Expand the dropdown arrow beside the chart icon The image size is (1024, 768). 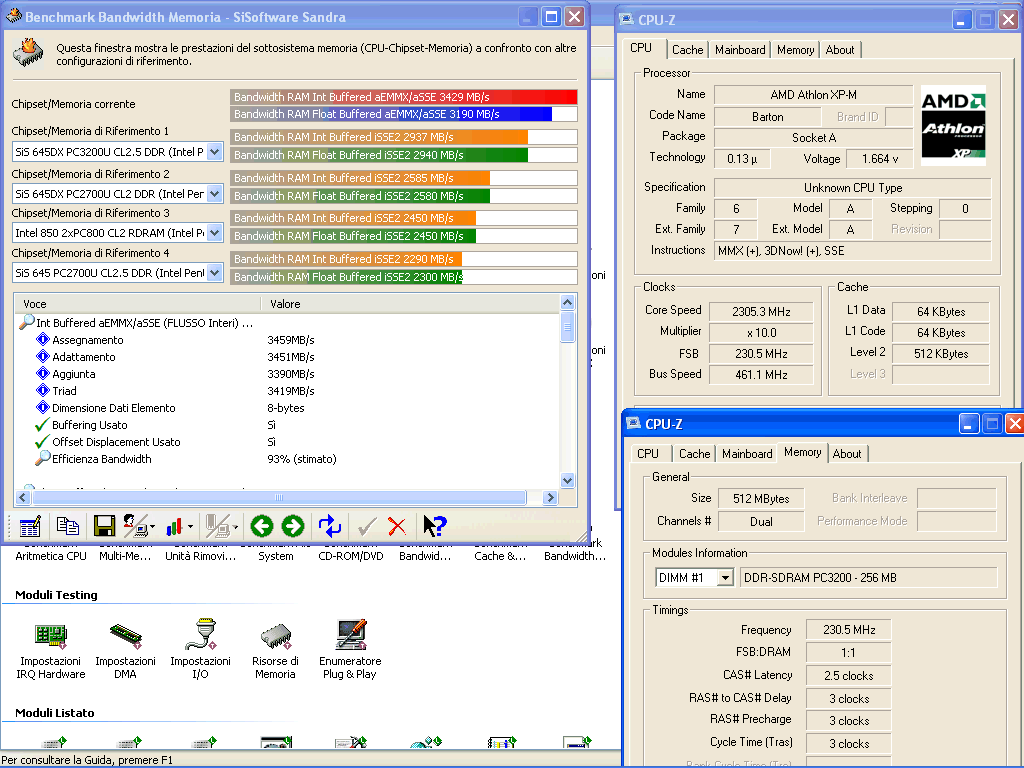coord(190,526)
